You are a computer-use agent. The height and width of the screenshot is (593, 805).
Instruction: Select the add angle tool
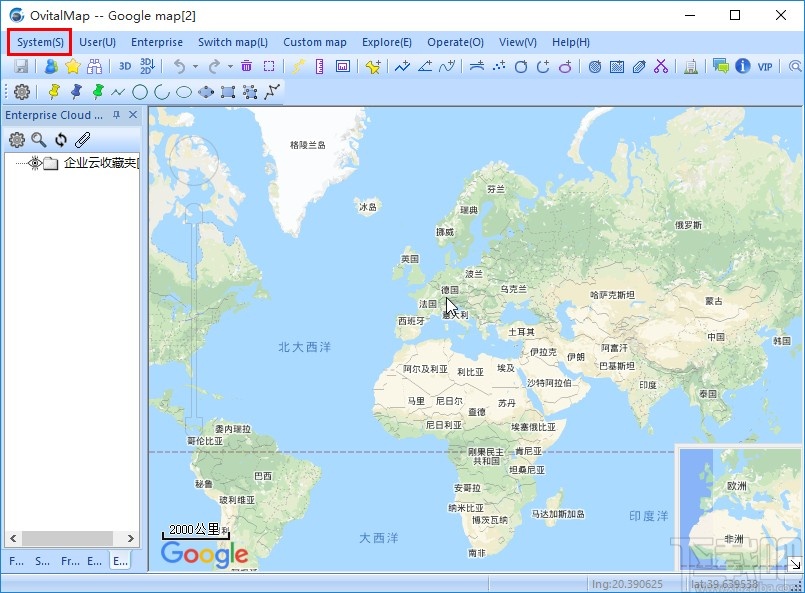click(425, 66)
